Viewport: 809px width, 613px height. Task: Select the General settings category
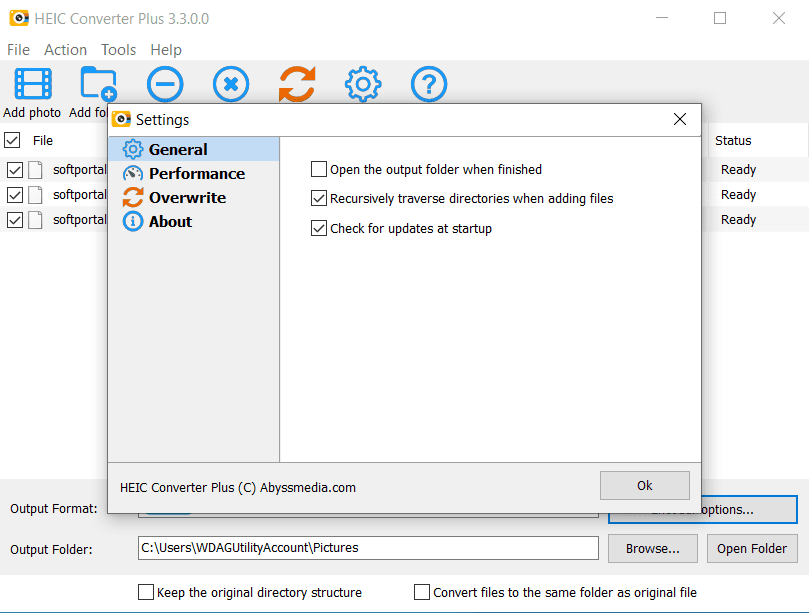point(194,149)
